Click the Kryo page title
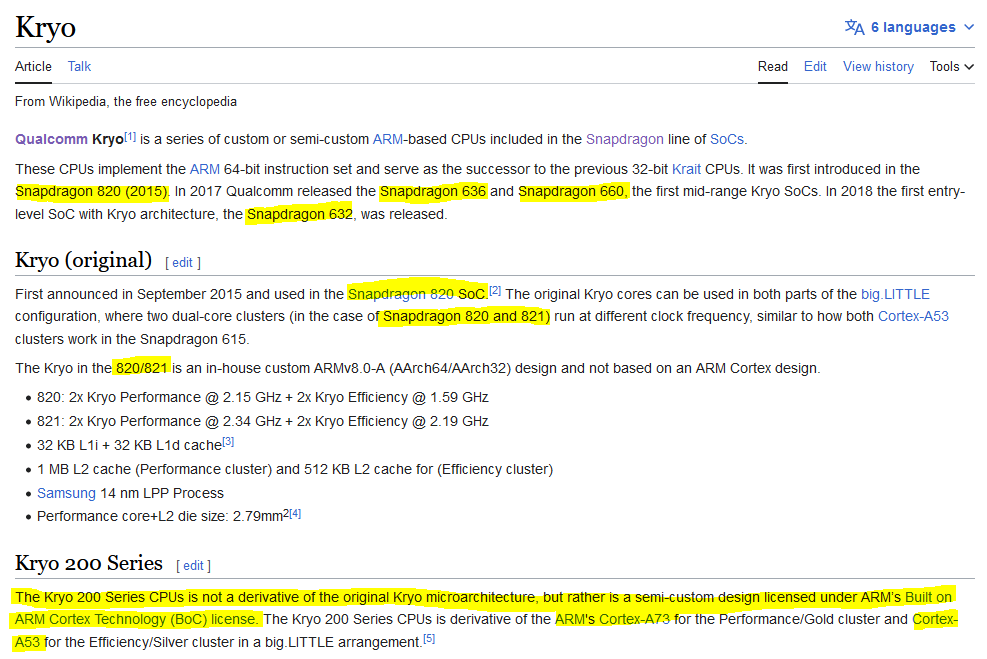Image resolution: width=987 pixels, height=659 pixels. coord(45,28)
